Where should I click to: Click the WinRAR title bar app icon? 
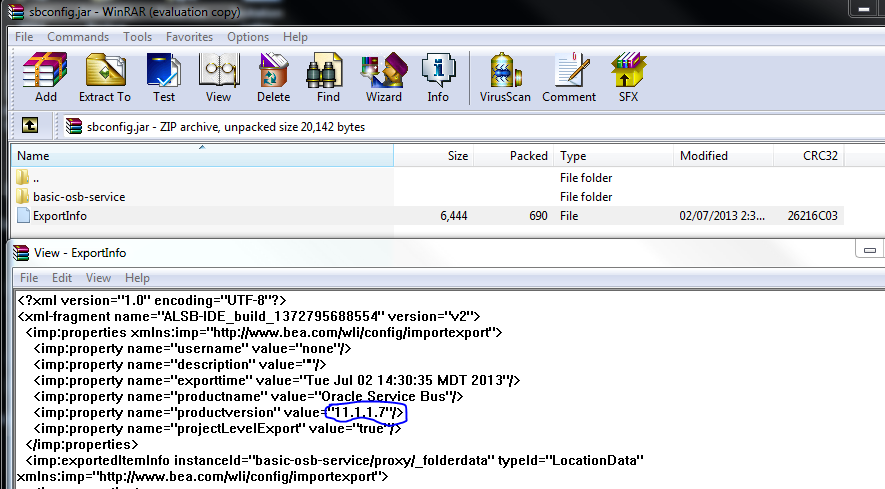(x=16, y=11)
